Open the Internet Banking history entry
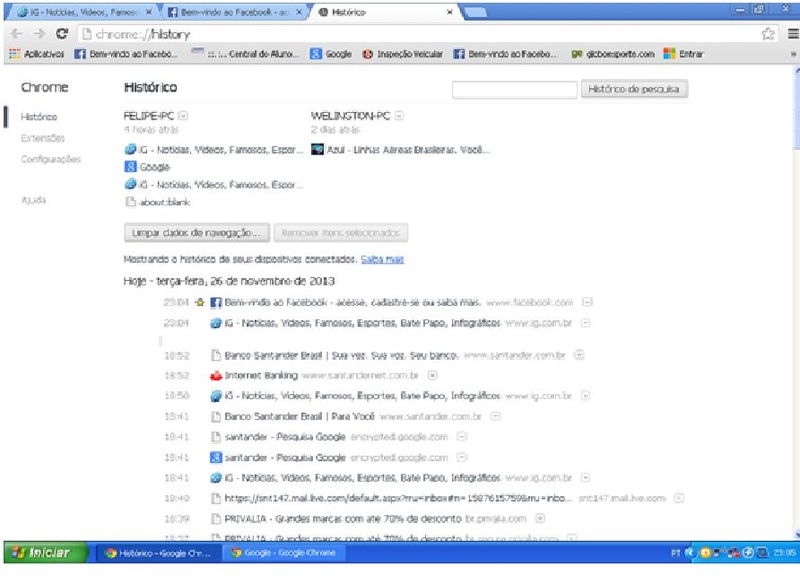Image resolution: width=800 pixels, height=576 pixels. pyautogui.click(x=261, y=375)
